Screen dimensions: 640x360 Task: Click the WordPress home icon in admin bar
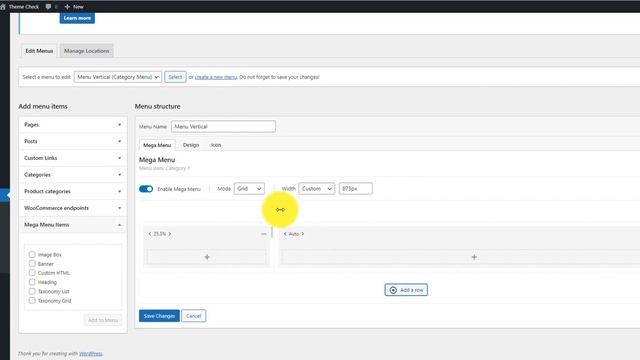(3, 7)
